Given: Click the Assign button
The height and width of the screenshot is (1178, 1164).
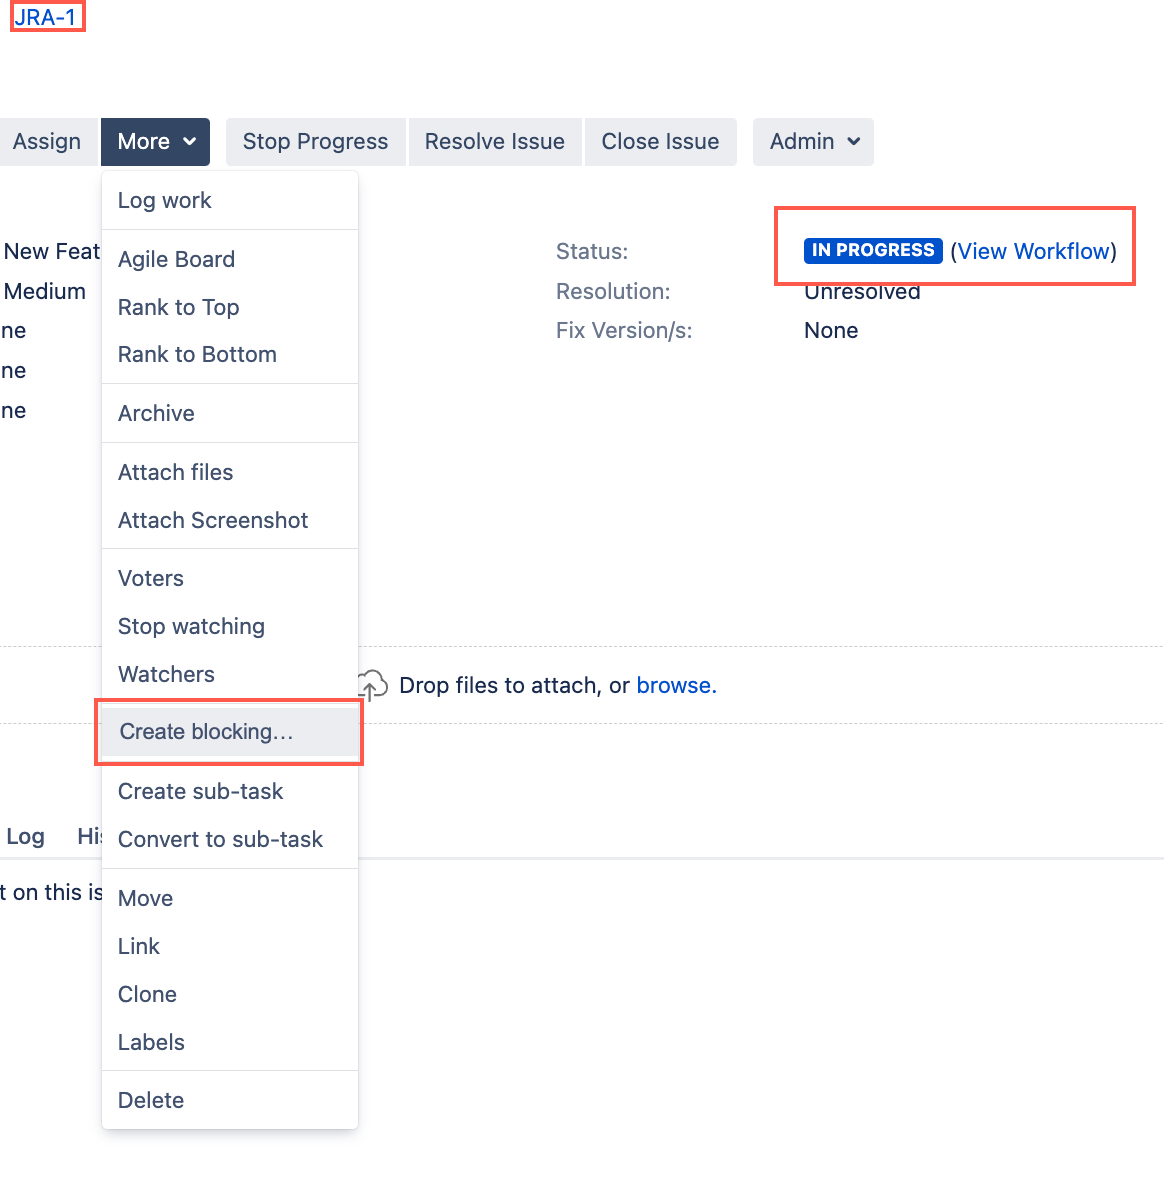Looking at the screenshot, I should 47,141.
